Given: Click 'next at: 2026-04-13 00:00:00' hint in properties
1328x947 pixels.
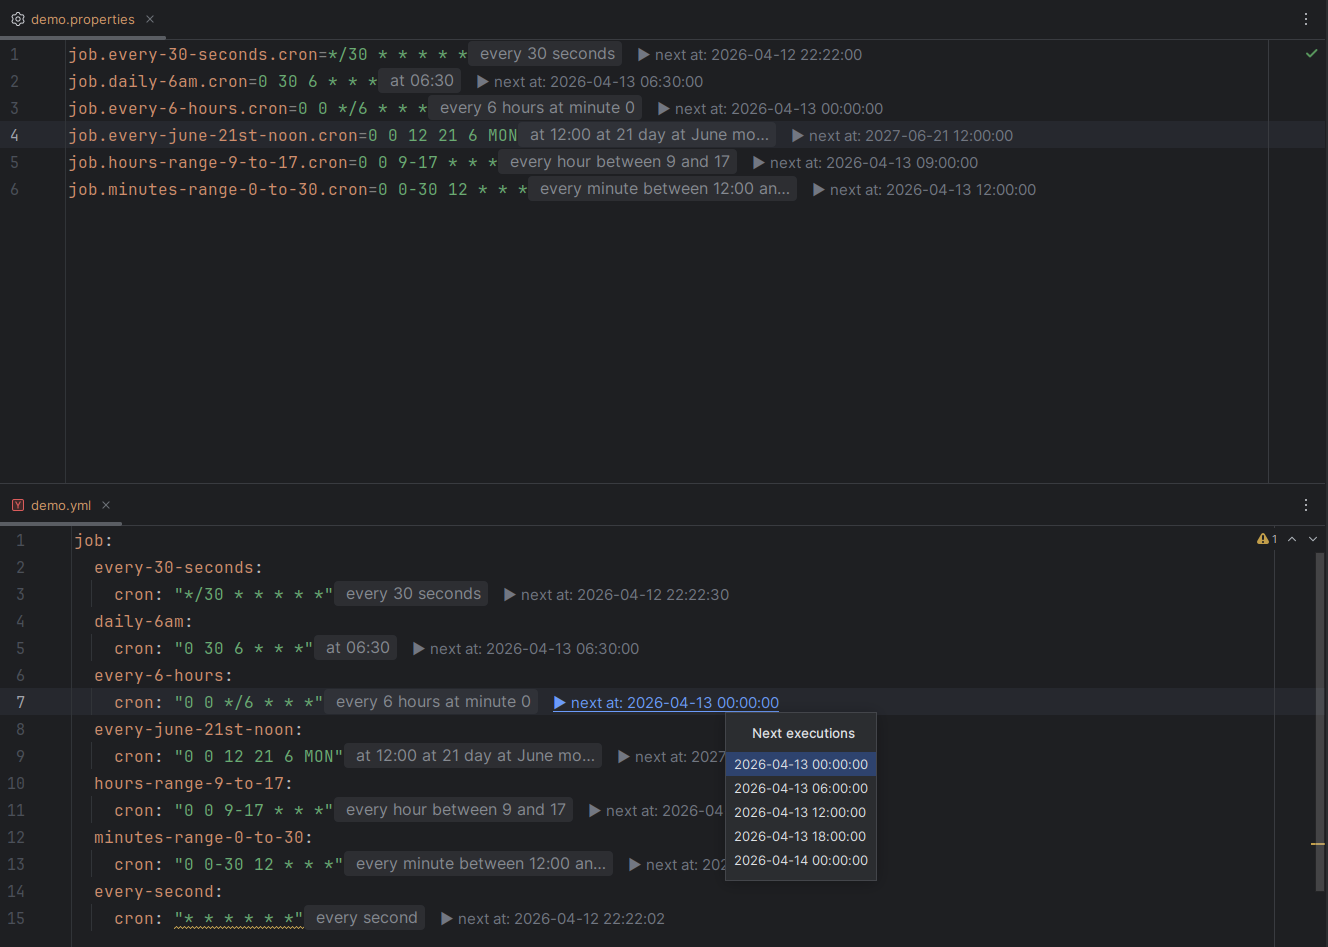Looking at the screenshot, I should coord(770,109).
